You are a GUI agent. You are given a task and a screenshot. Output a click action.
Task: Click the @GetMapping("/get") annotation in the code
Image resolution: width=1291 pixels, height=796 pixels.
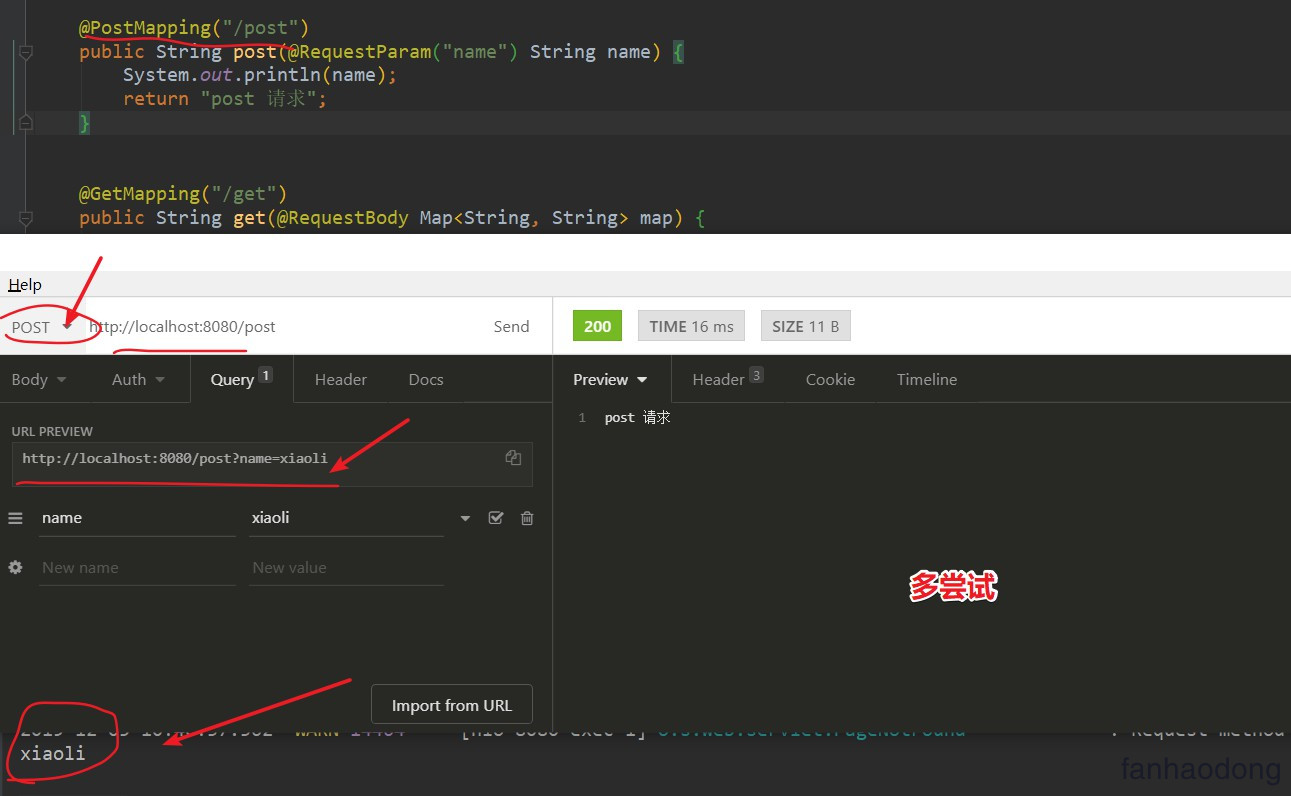point(183,193)
